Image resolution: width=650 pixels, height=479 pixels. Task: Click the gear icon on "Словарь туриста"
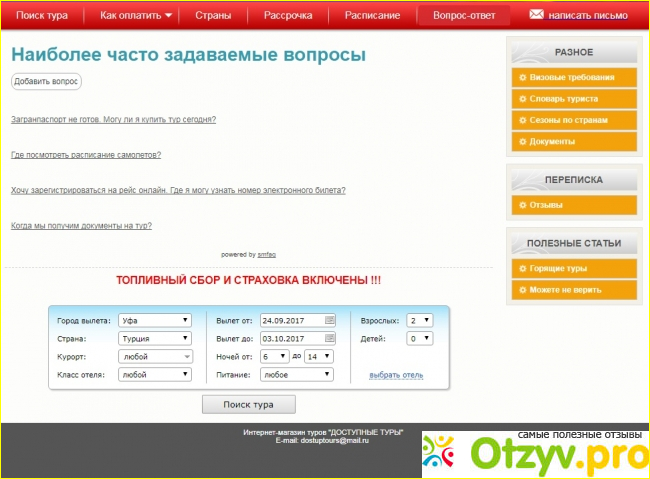[x=521, y=99]
